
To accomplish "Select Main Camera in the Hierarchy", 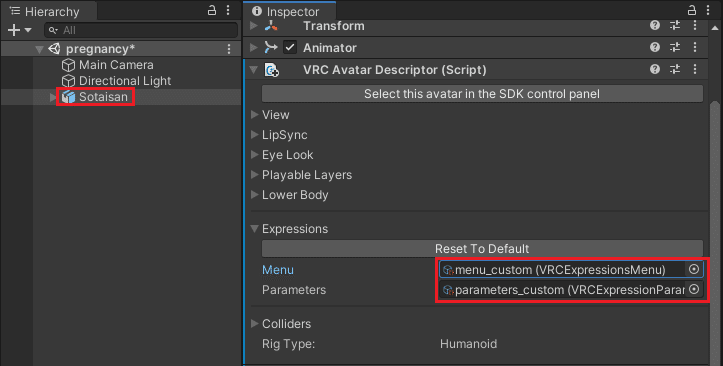I will (x=116, y=65).
